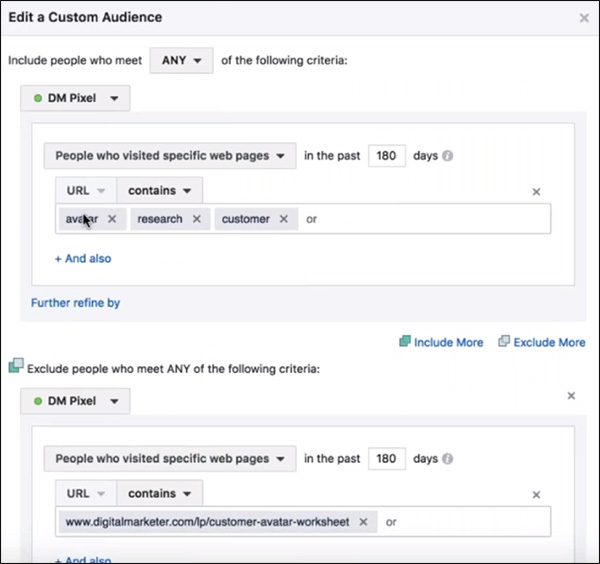Remove the include section URL rule with X
This screenshot has width=600, height=564.
536,192
